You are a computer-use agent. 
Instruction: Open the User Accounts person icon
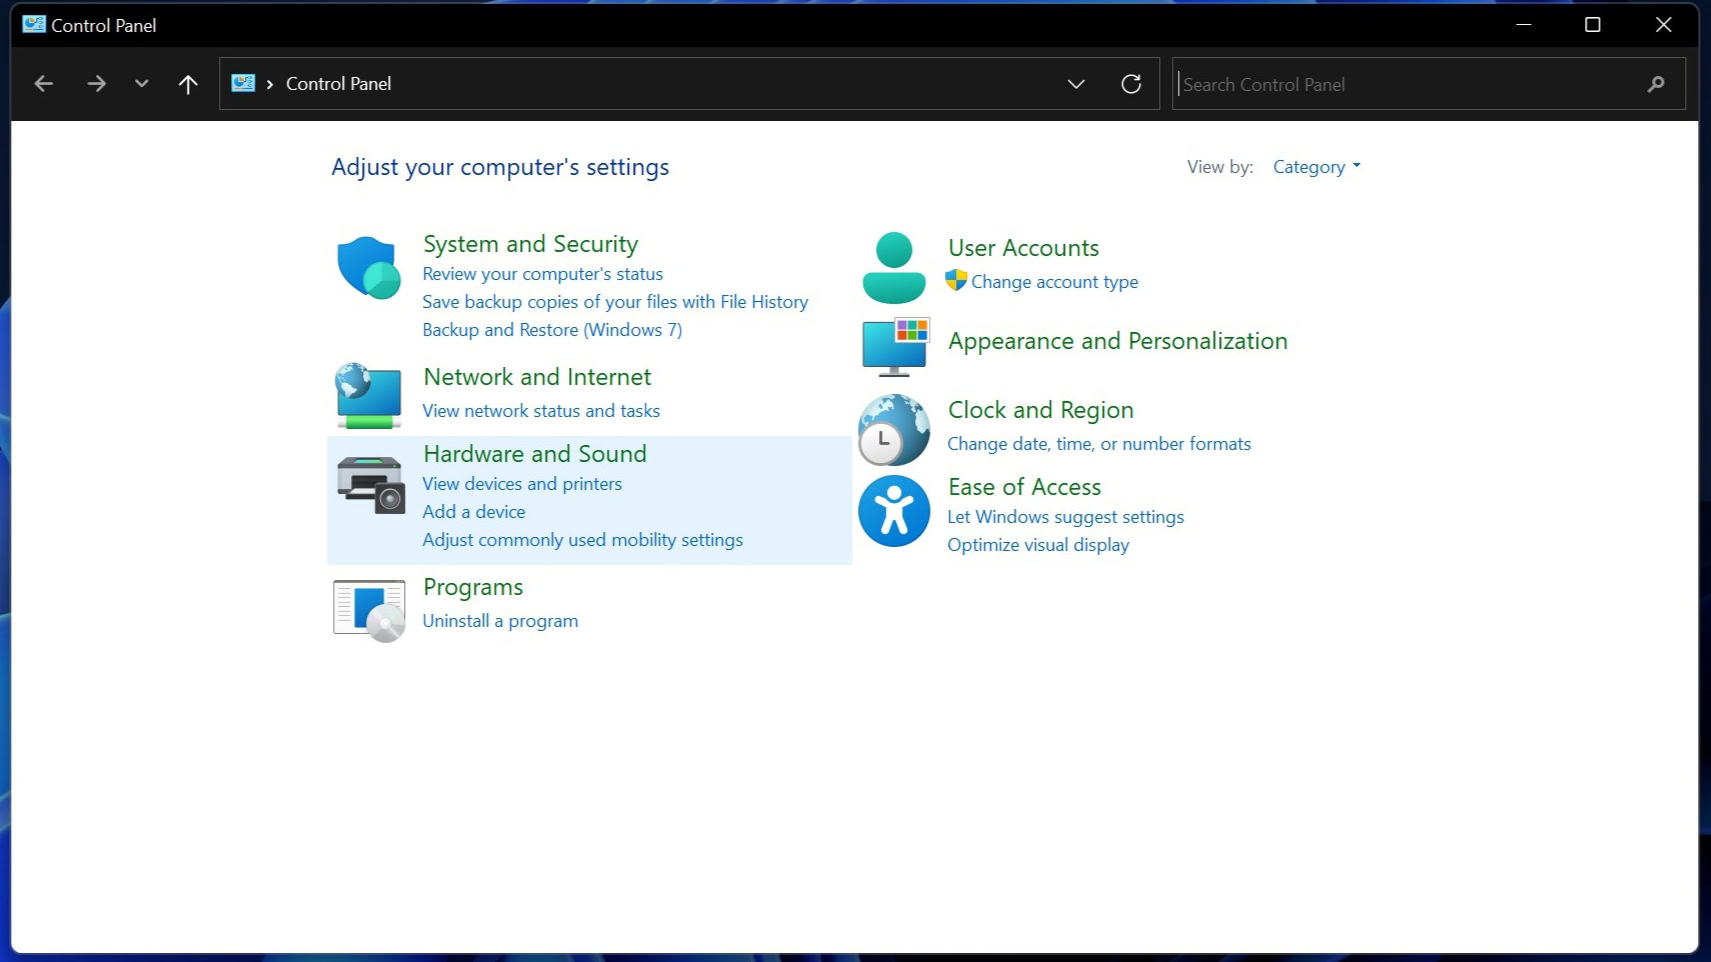(x=894, y=267)
